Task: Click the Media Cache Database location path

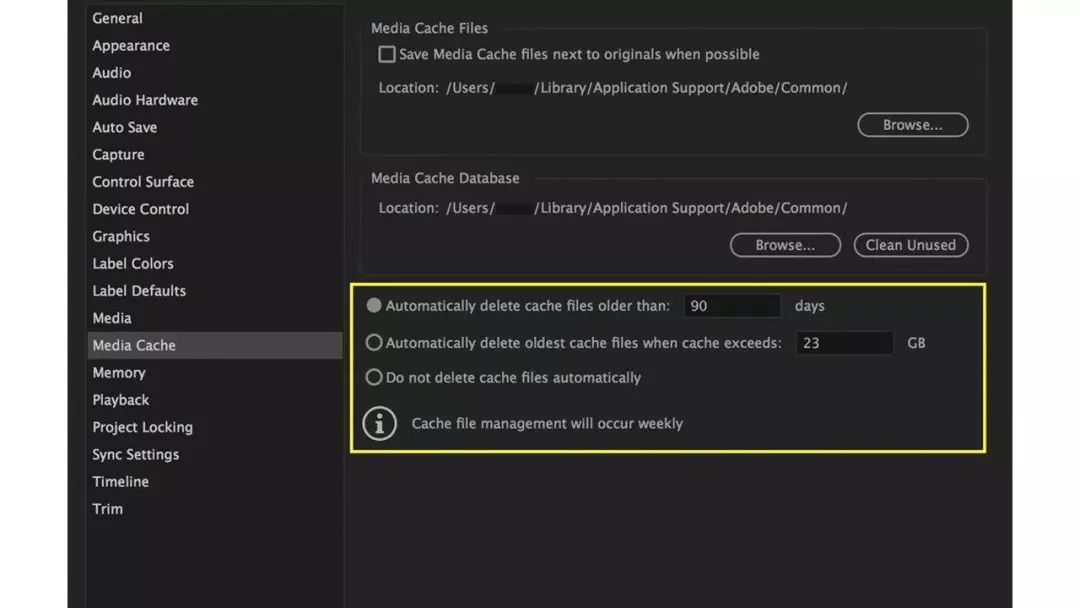Action: tap(647, 208)
